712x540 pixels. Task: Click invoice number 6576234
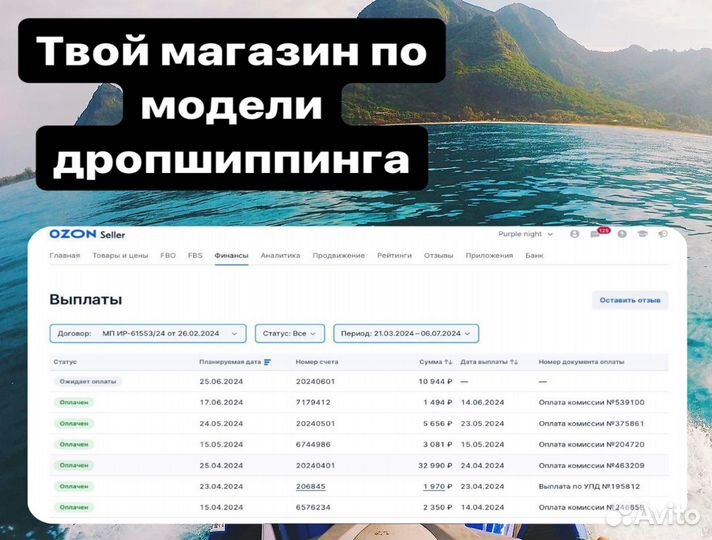coord(313,507)
